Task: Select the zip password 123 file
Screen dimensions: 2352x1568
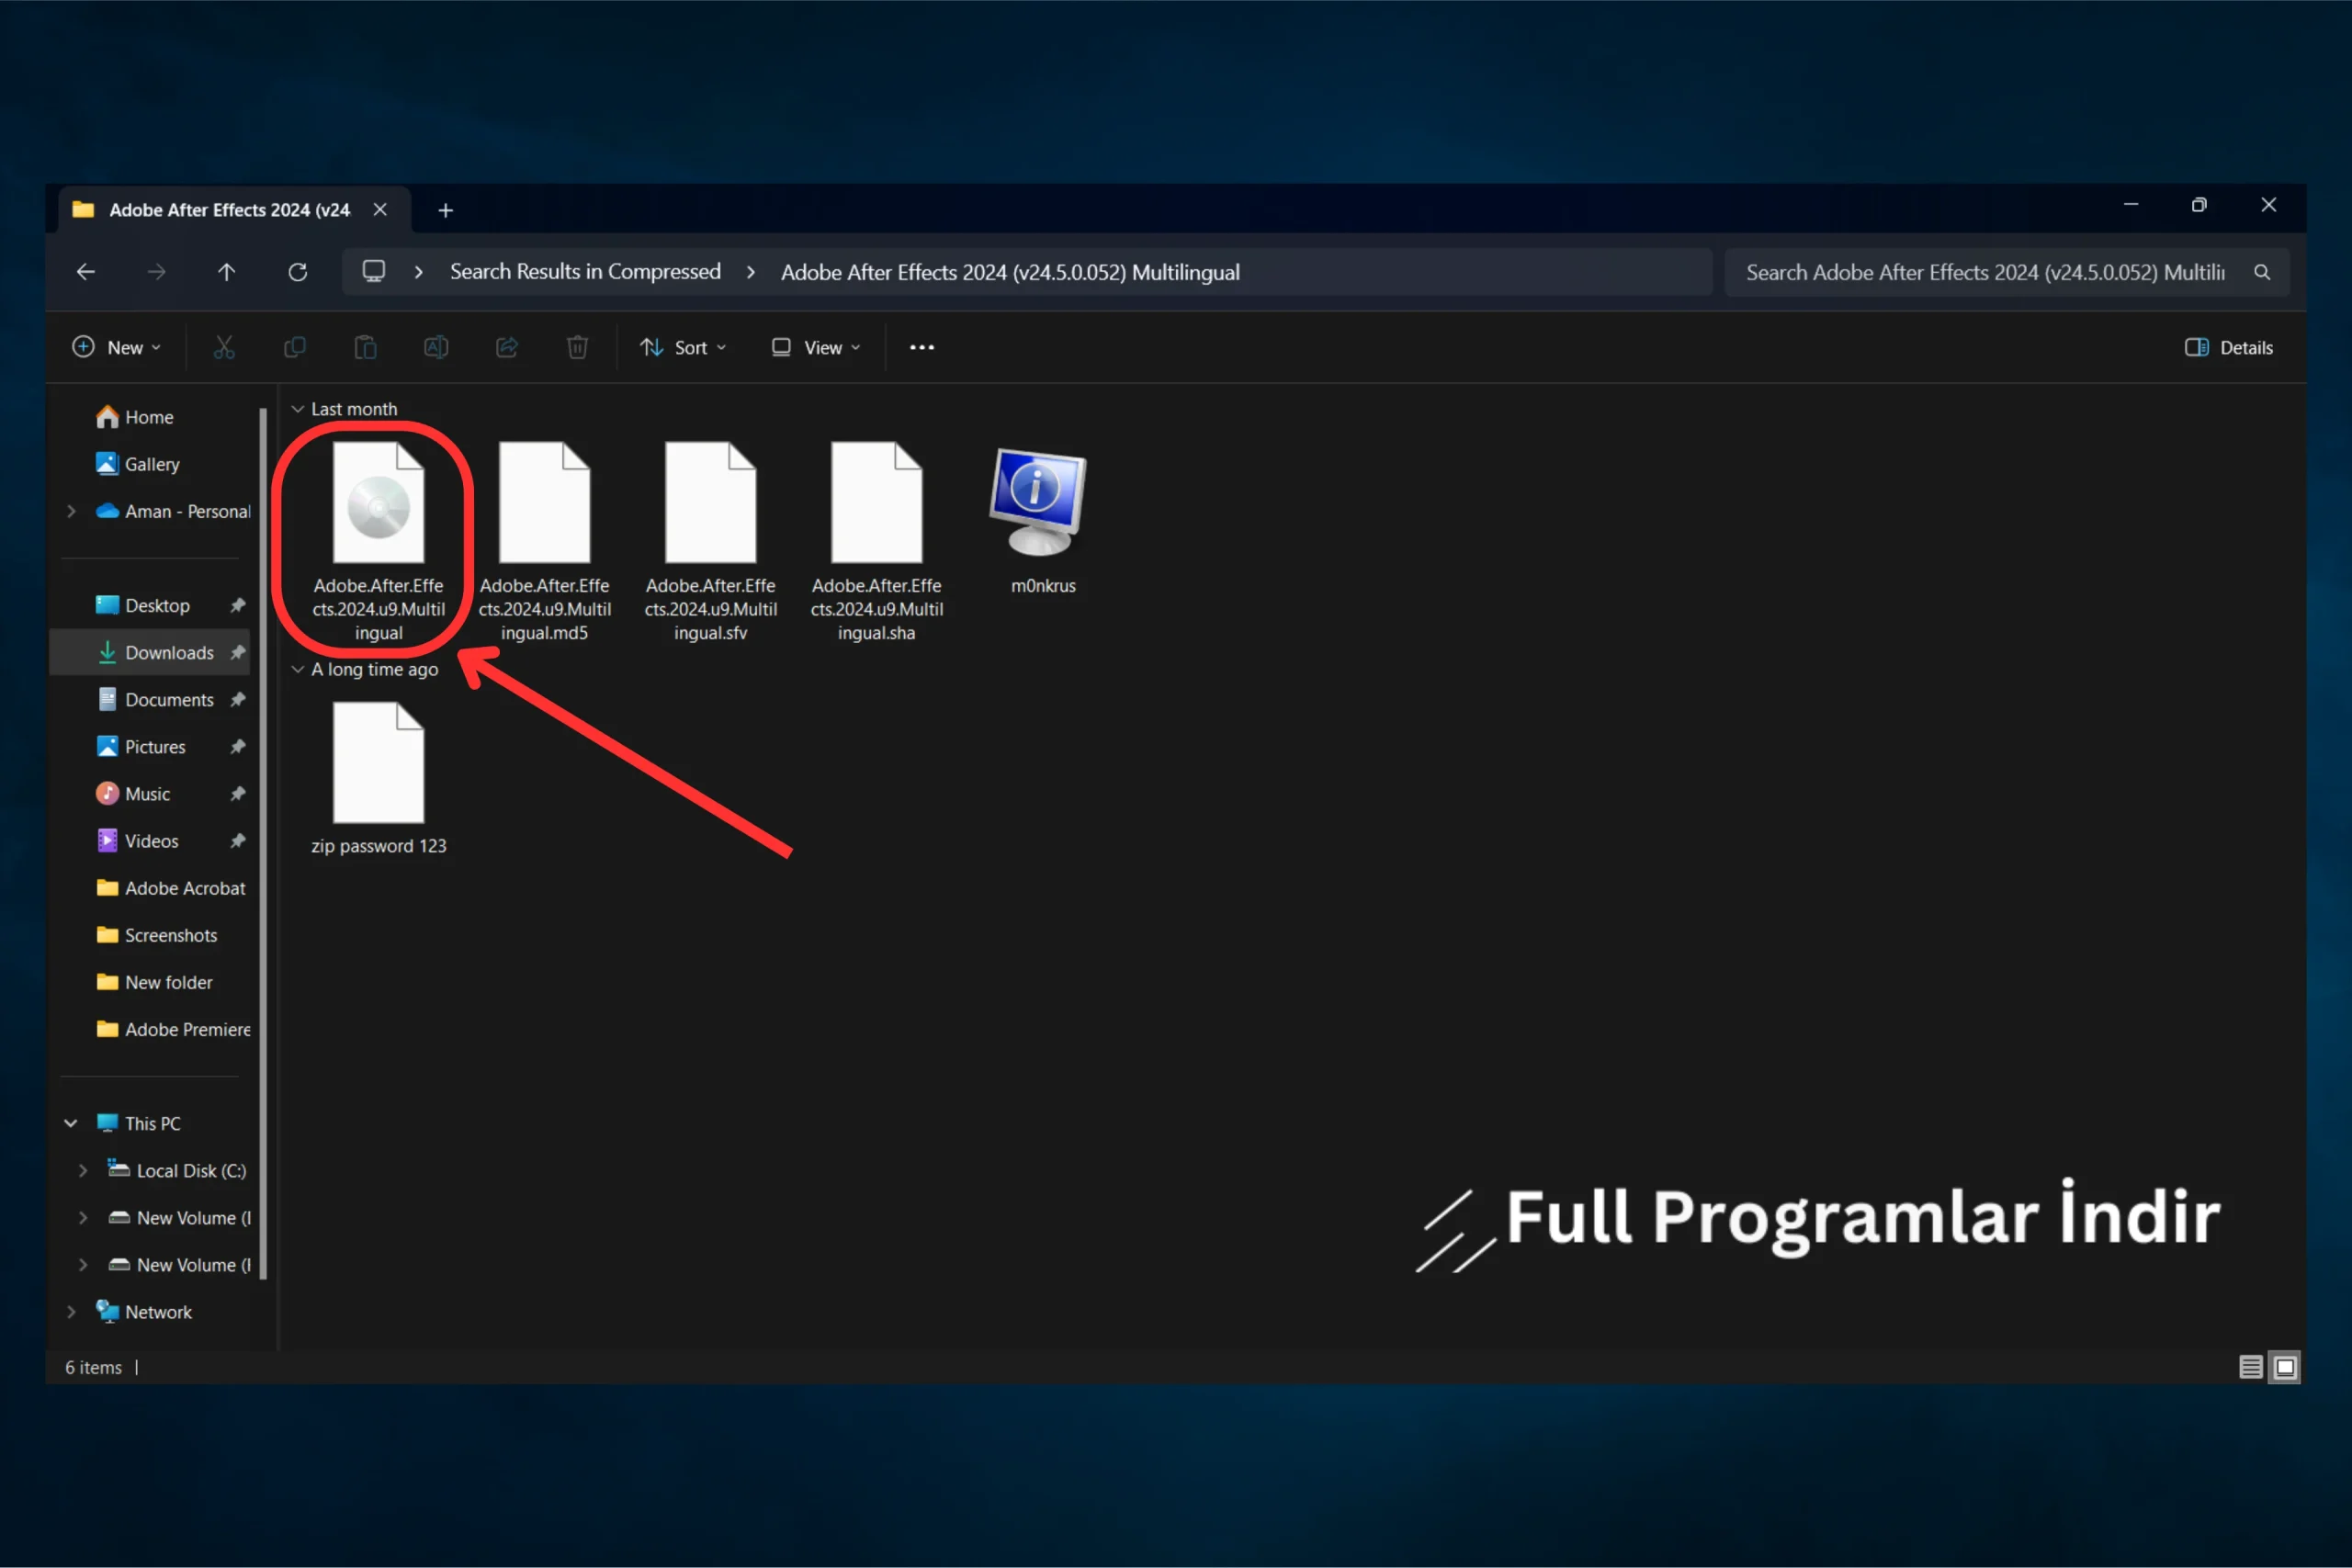Action: tap(378, 778)
